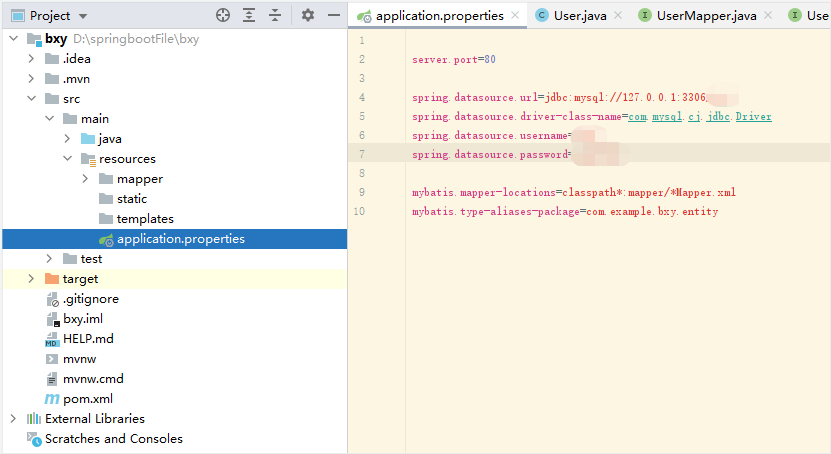The width and height of the screenshot is (831, 454).
Task: Click the locate/select opened file icon
Action: (223, 15)
